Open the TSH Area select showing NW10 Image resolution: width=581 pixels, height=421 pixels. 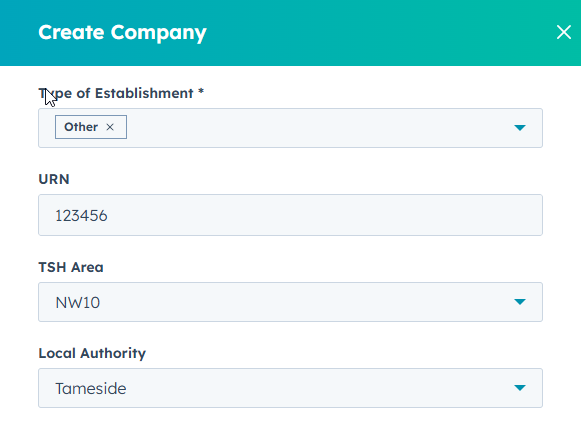(290, 302)
